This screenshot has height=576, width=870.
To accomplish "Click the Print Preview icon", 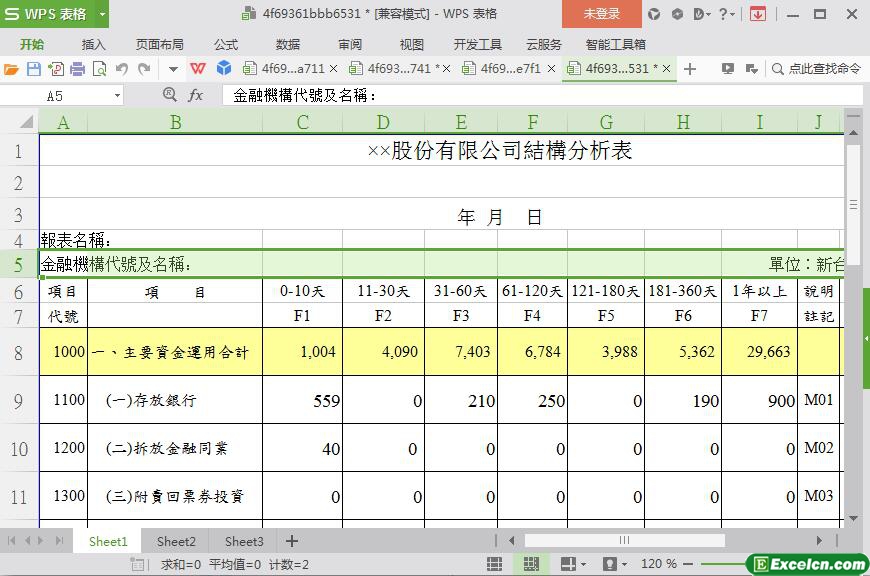I will pos(99,69).
